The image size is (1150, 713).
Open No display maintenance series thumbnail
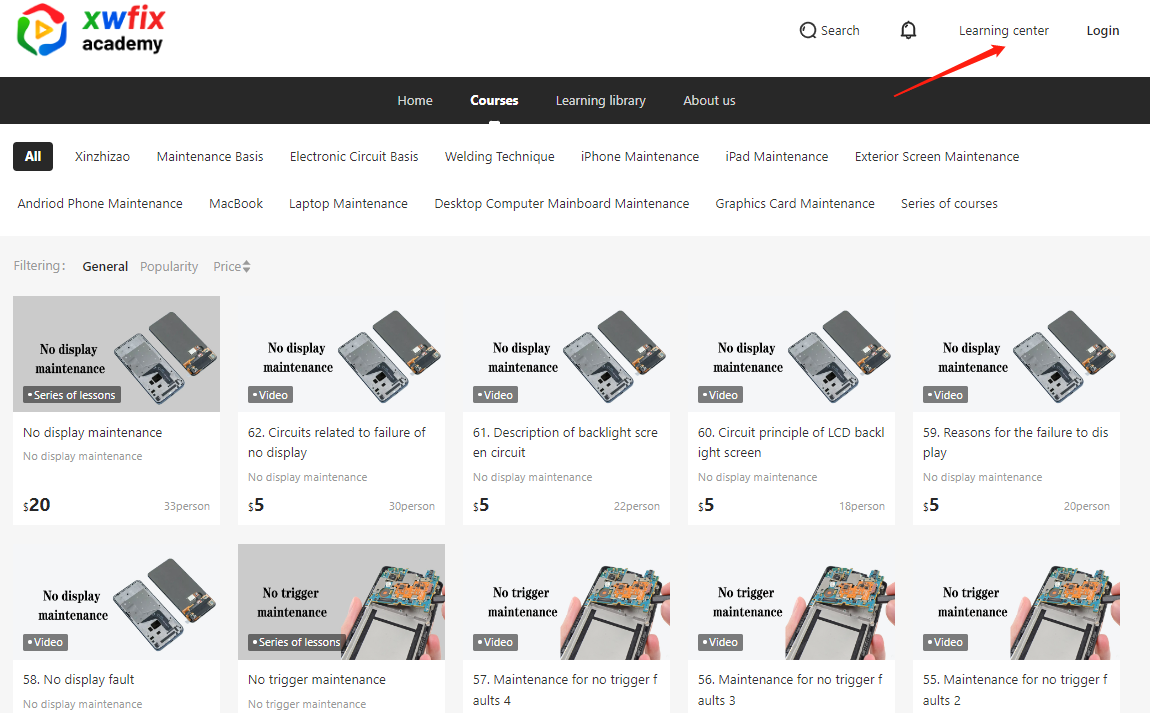[116, 353]
